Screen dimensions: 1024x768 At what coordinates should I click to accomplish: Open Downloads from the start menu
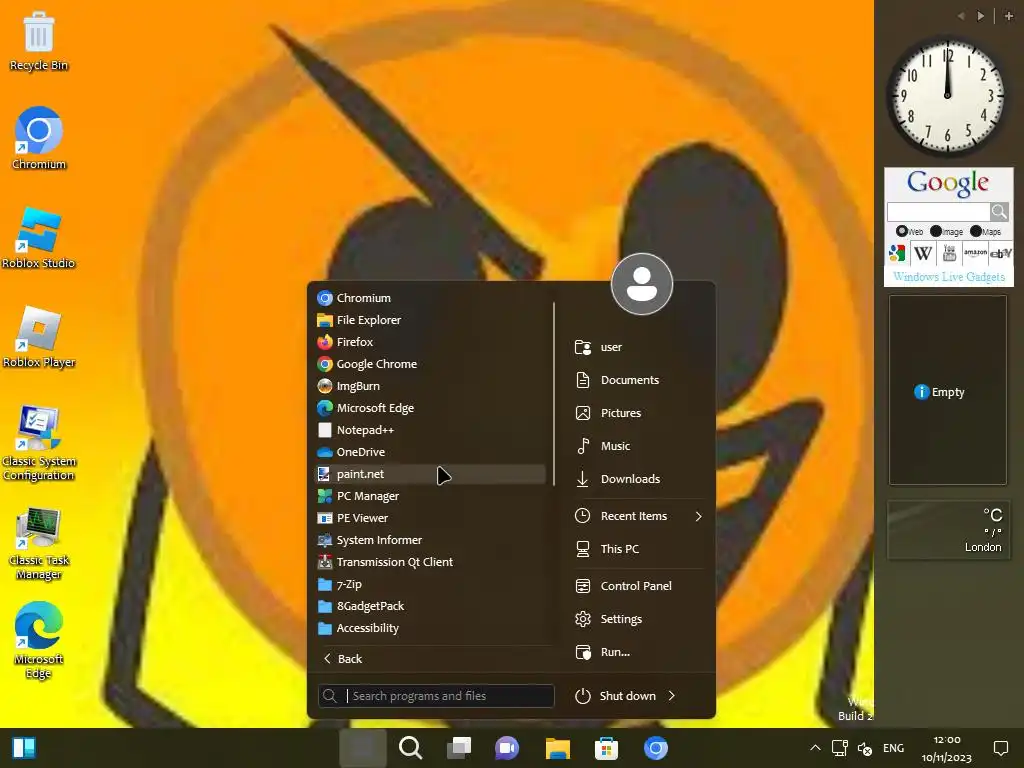(x=638, y=479)
